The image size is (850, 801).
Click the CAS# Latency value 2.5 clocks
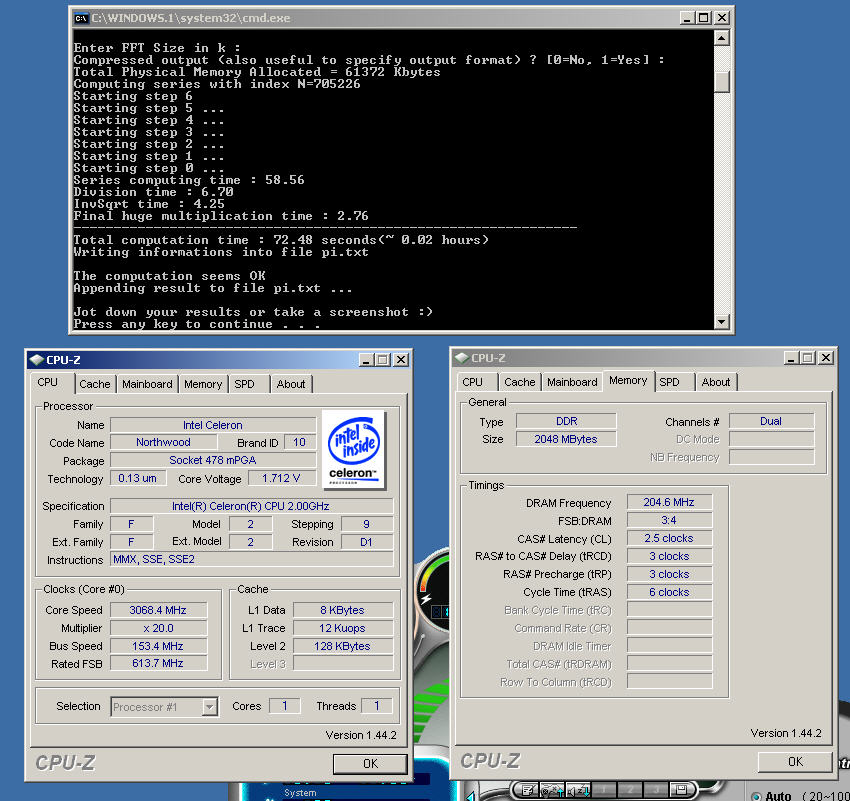669,538
